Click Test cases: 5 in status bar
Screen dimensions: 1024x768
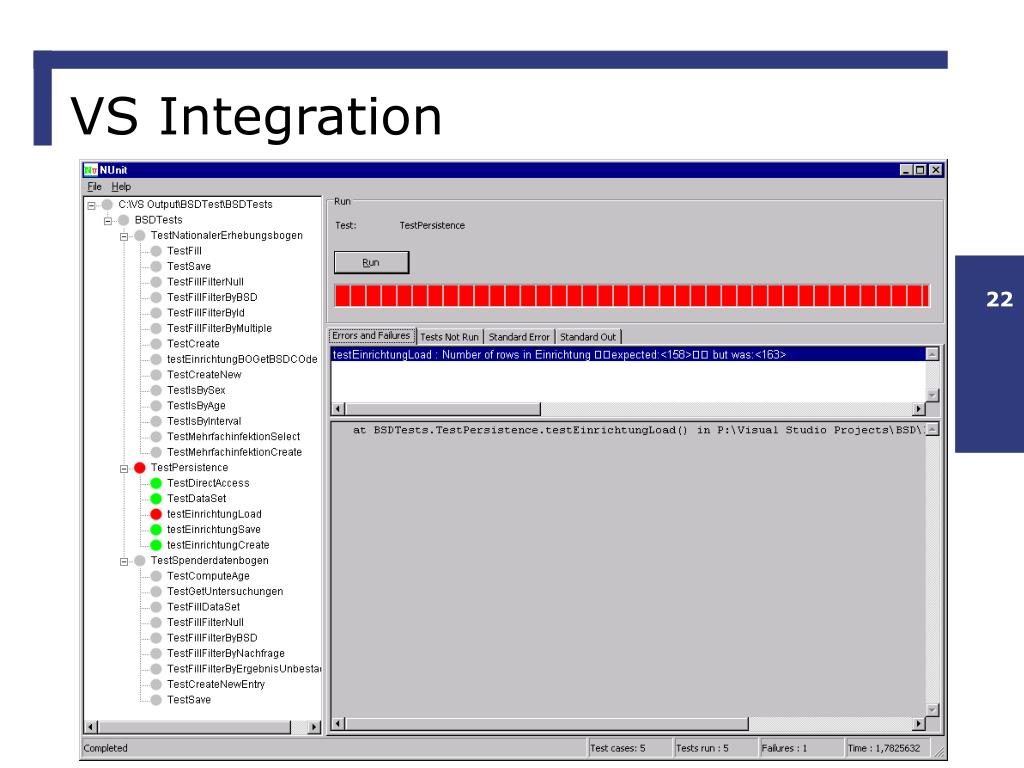click(x=617, y=748)
